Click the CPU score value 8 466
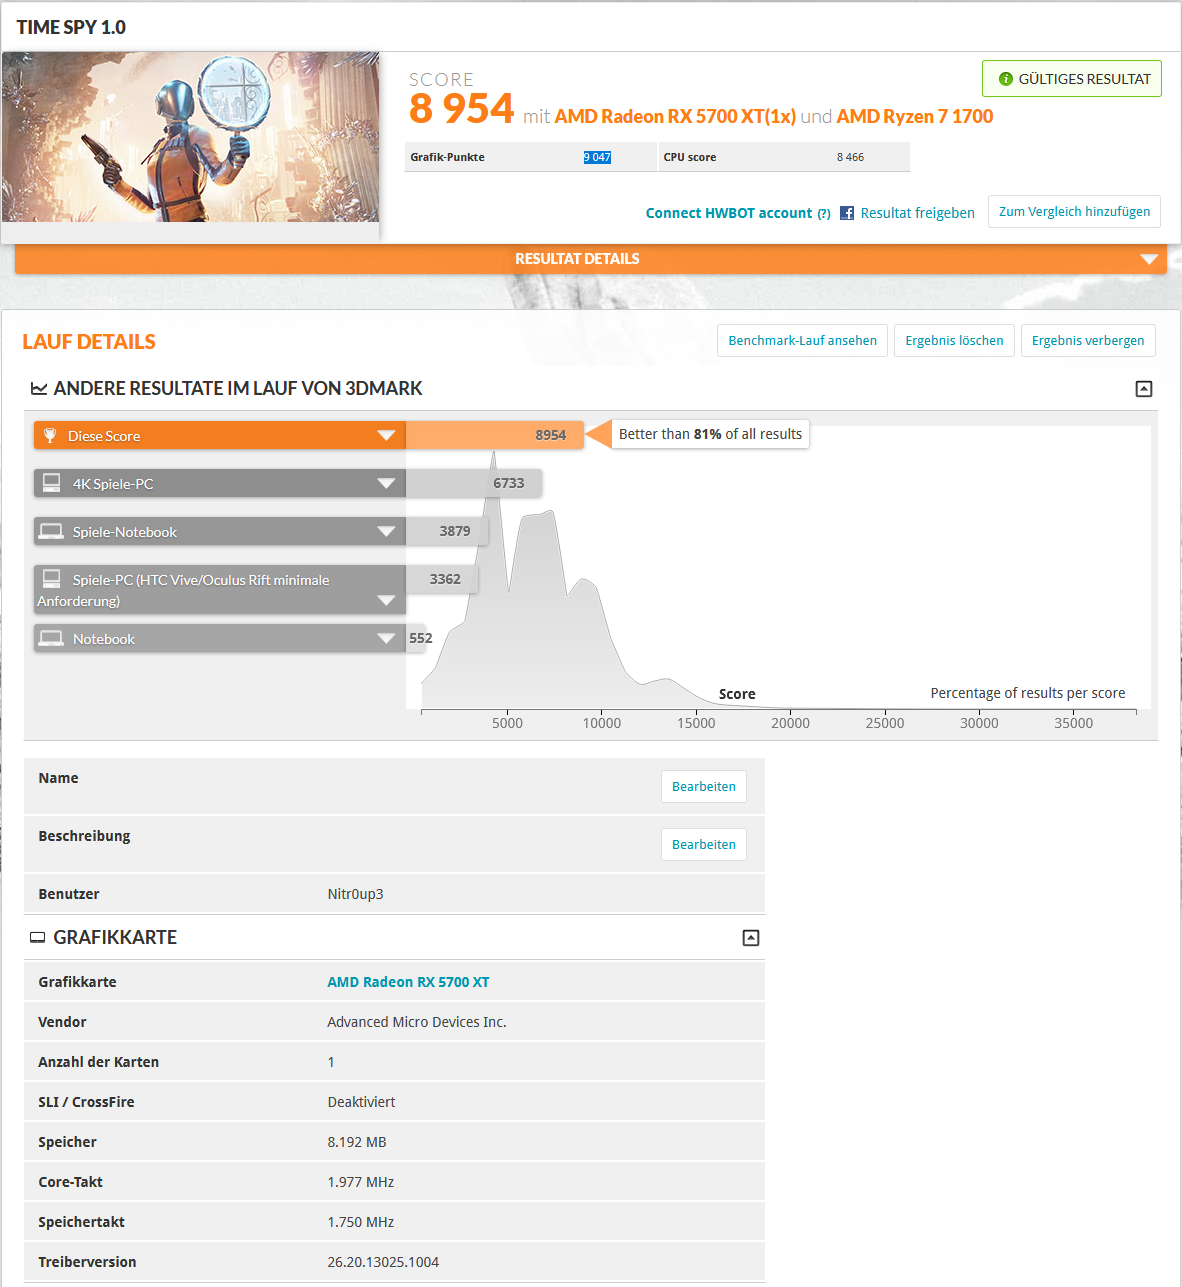1182x1287 pixels. point(850,157)
